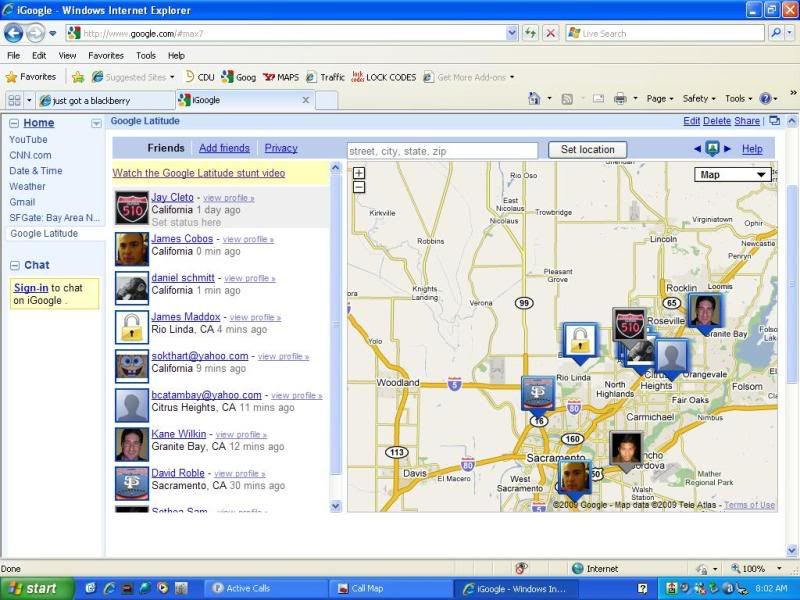The image size is (800, 600).
Task: Zoom in on the map with plus button
Action: pyautogui.click(x=359, y=173)
